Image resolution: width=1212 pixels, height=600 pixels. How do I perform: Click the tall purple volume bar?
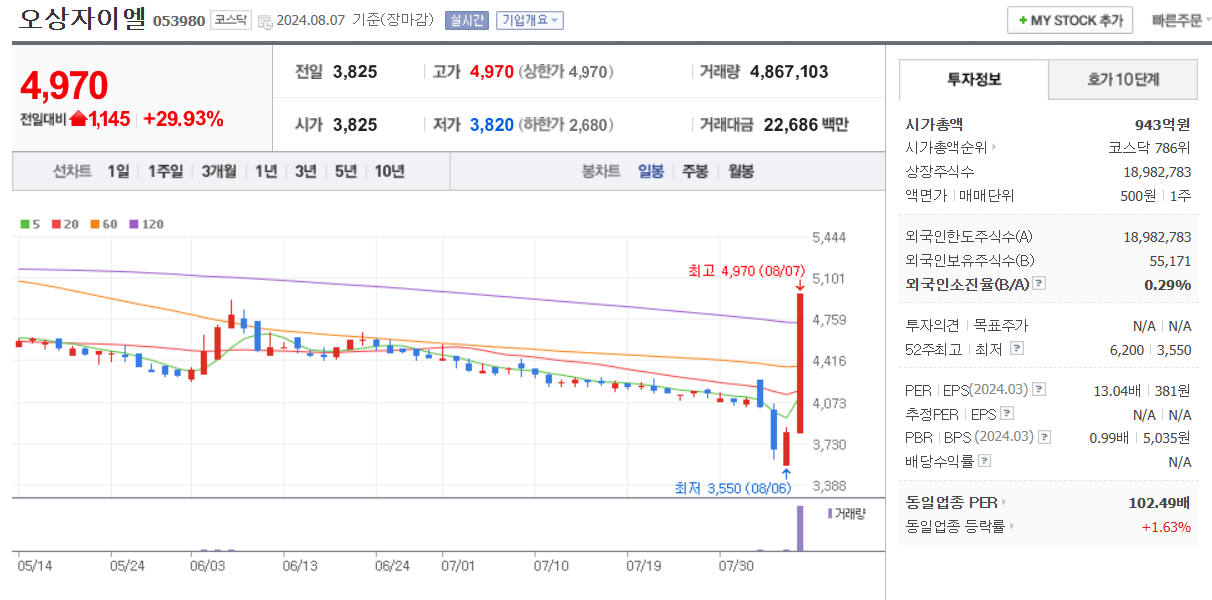pos(800,528)
